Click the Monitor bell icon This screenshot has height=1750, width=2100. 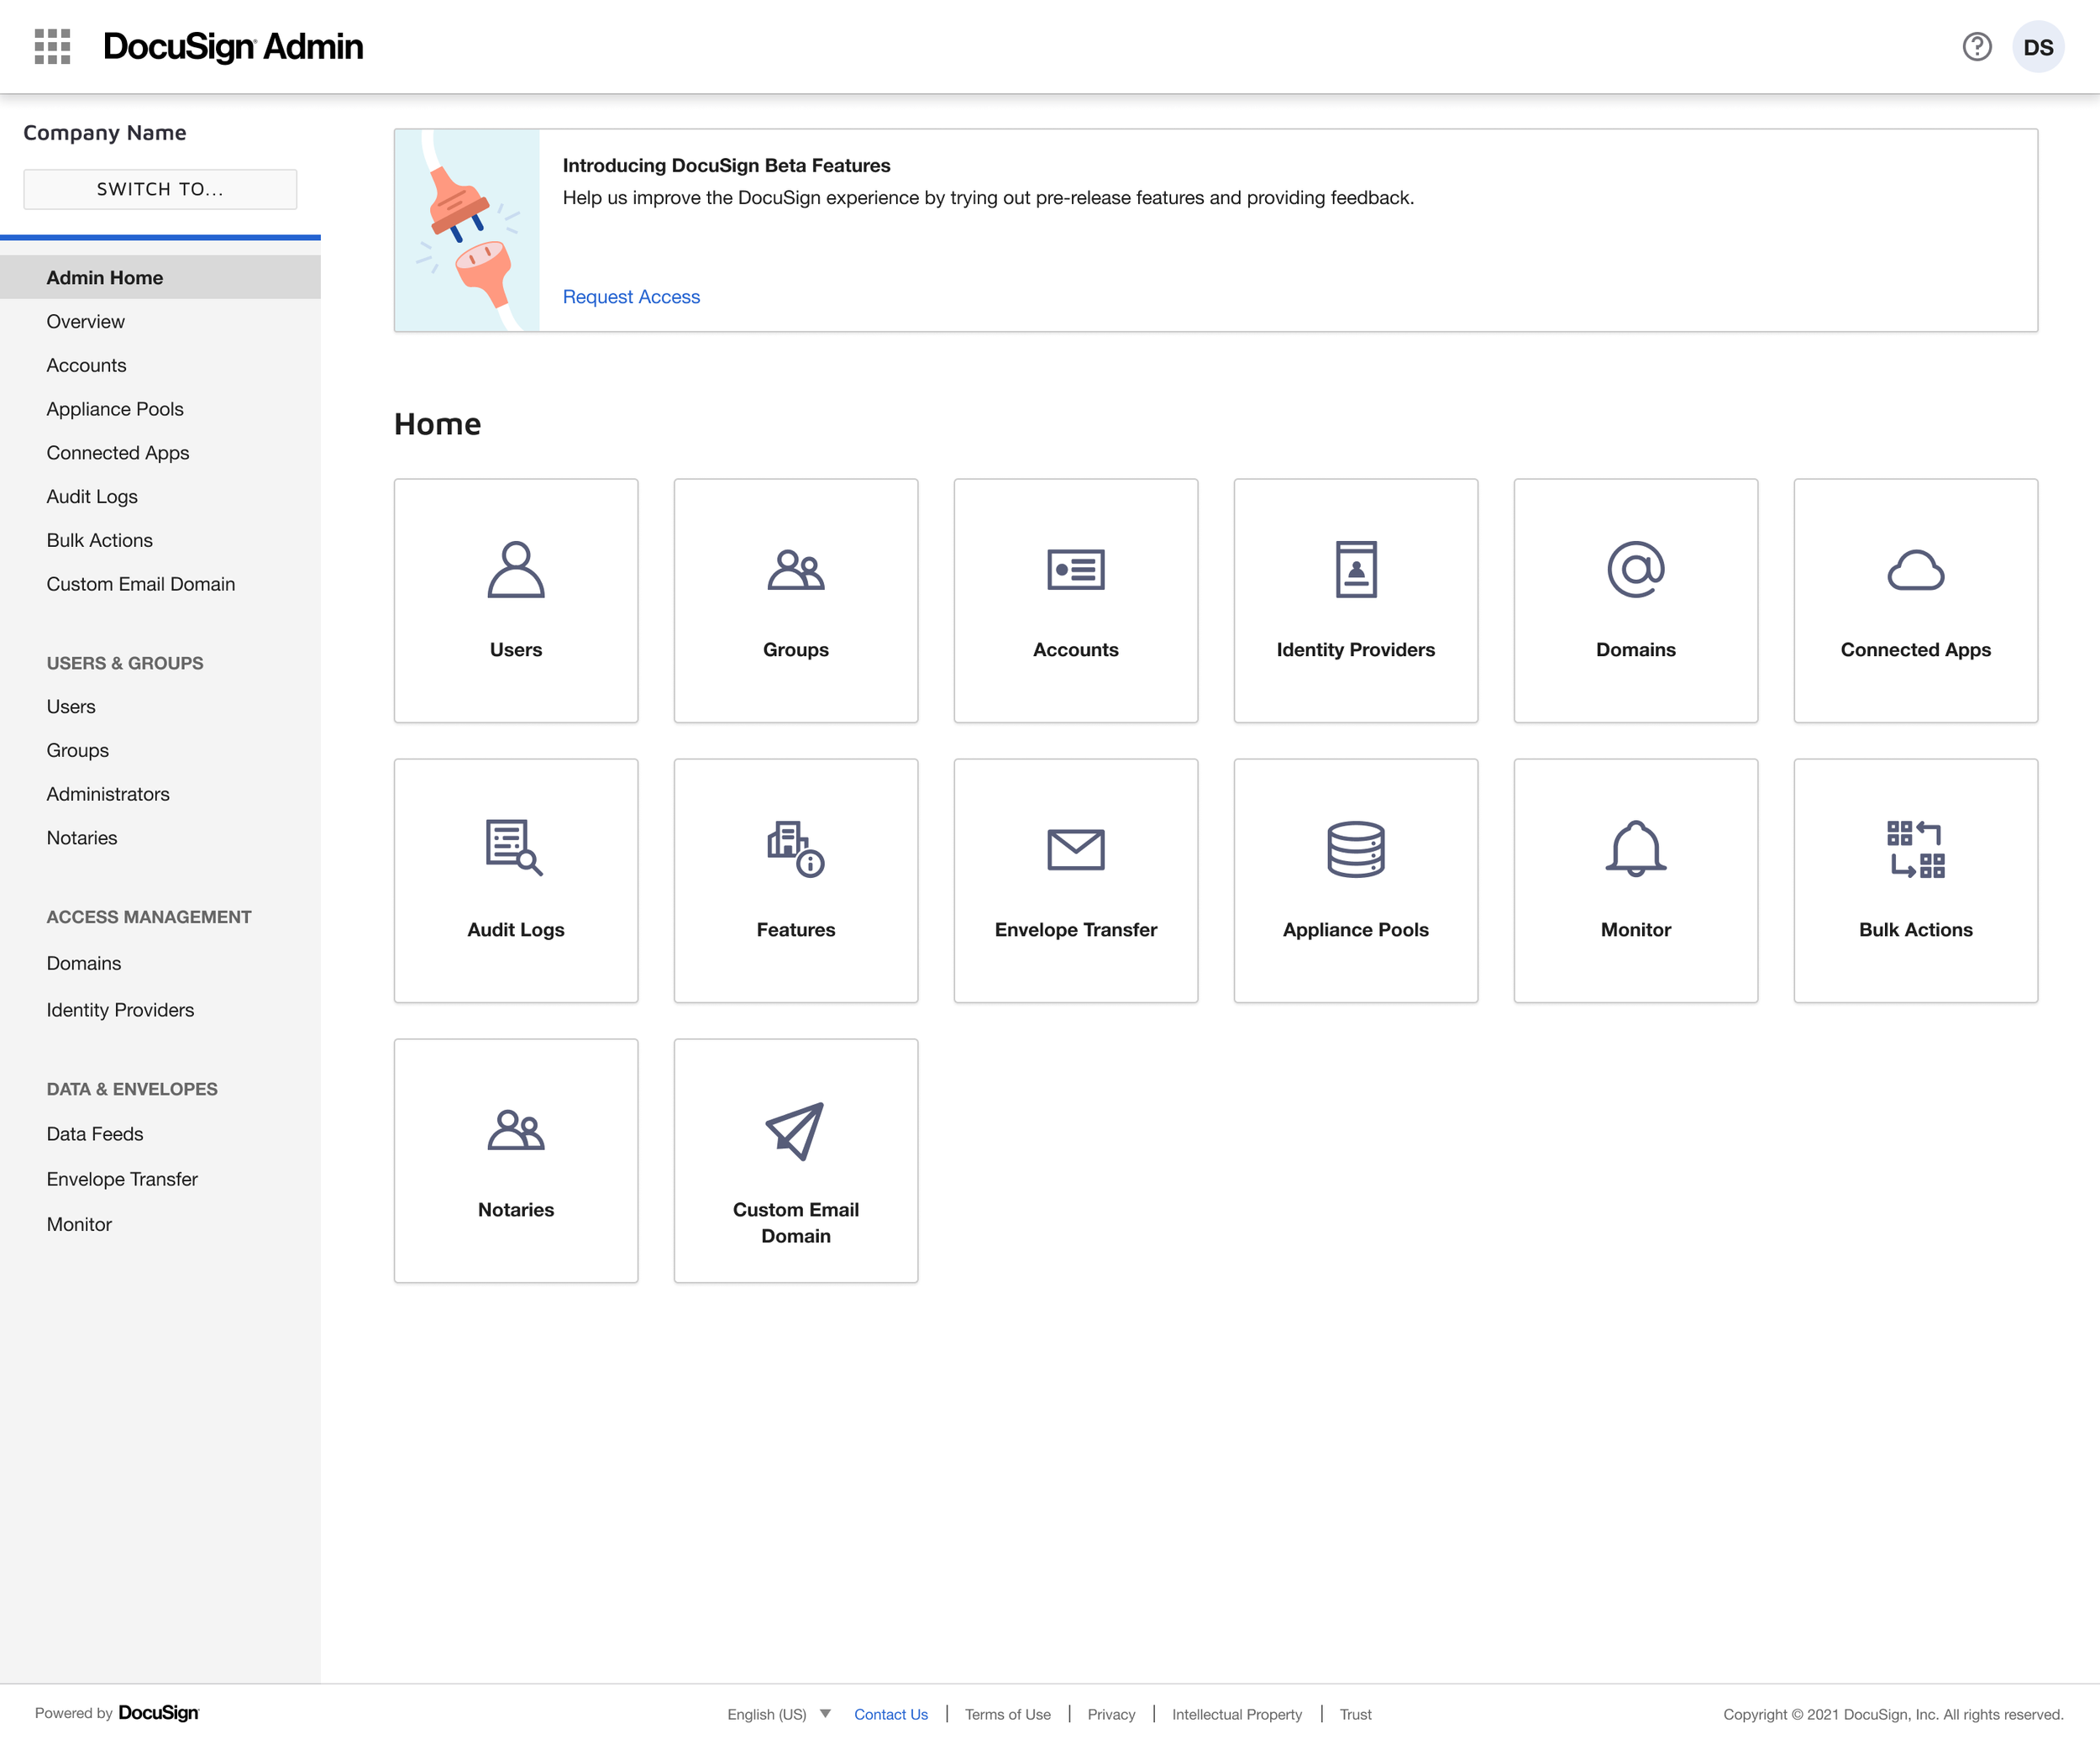pyautogui.click(x=1635, y=848)
